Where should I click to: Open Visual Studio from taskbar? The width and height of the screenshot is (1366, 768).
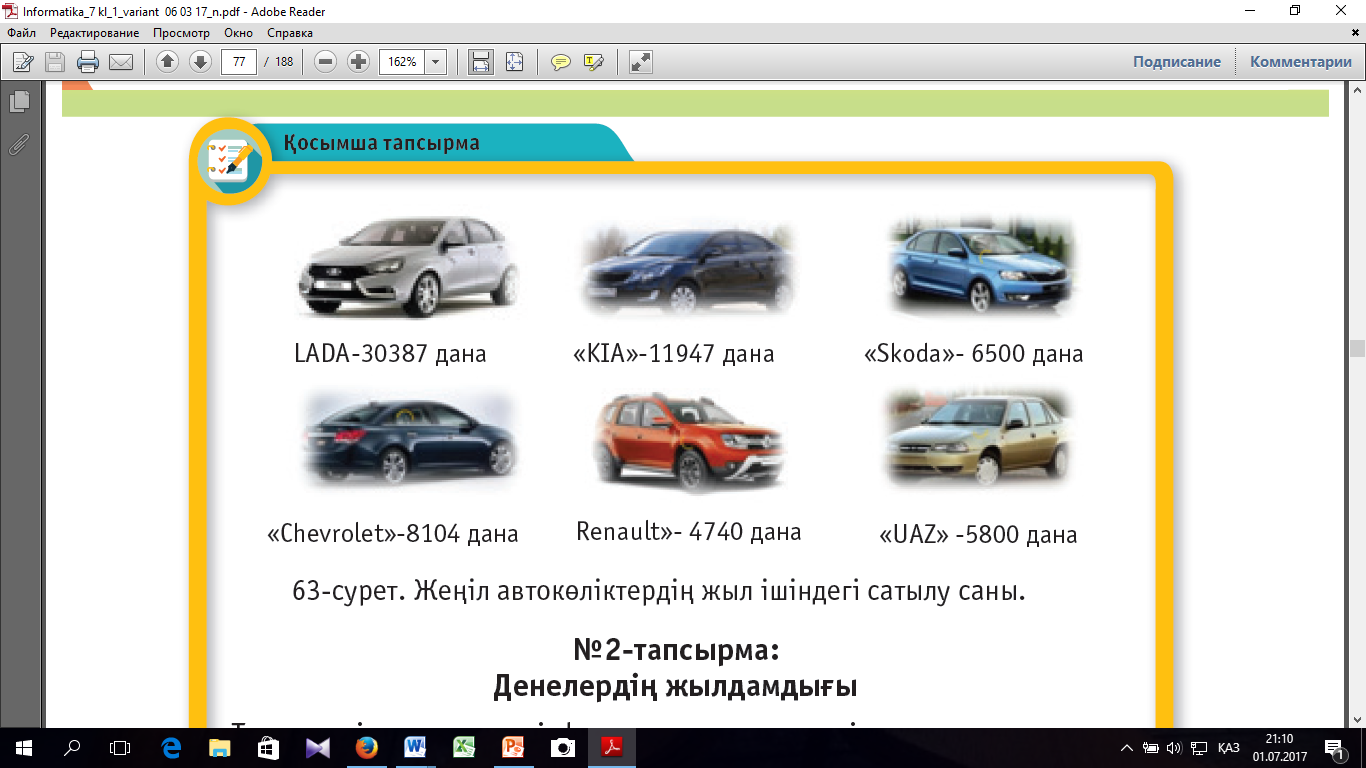pos(318,747)
